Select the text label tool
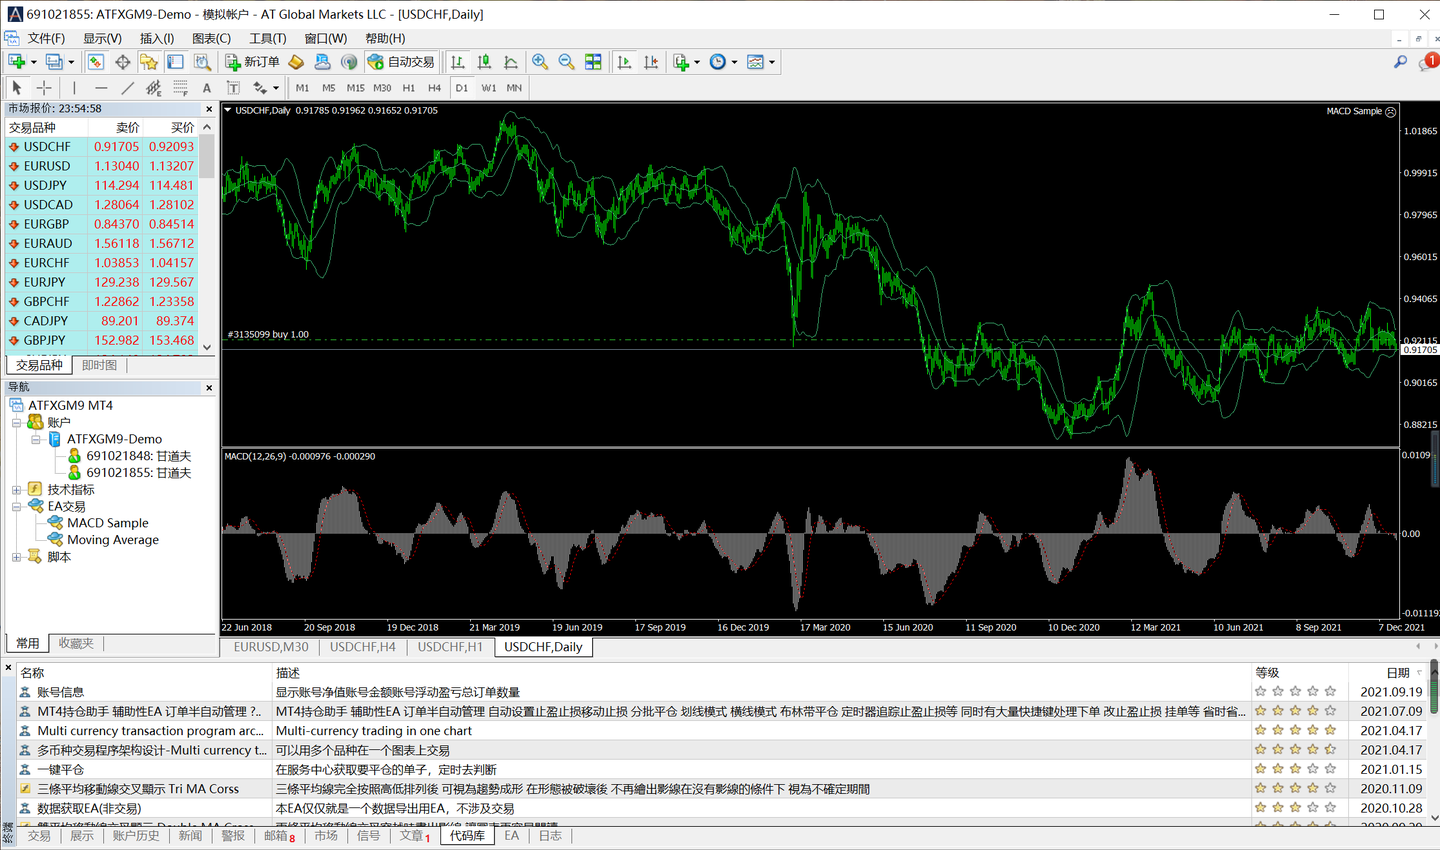Viewport: 1440px width, 850px height. click(x=233, y=88)
